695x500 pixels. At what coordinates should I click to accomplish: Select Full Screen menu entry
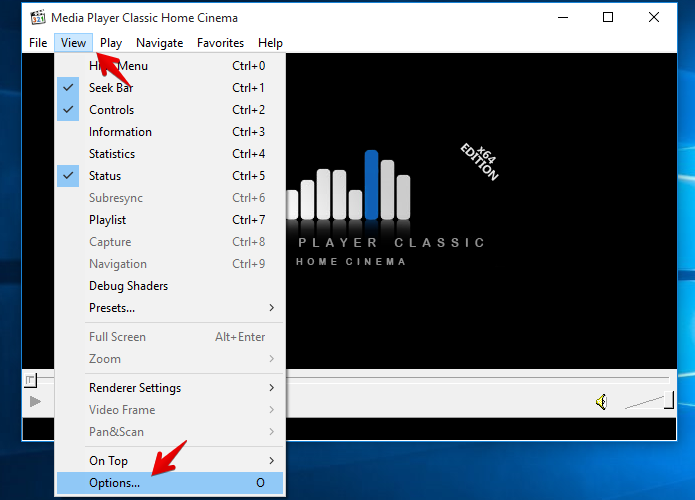click(170, 337)
